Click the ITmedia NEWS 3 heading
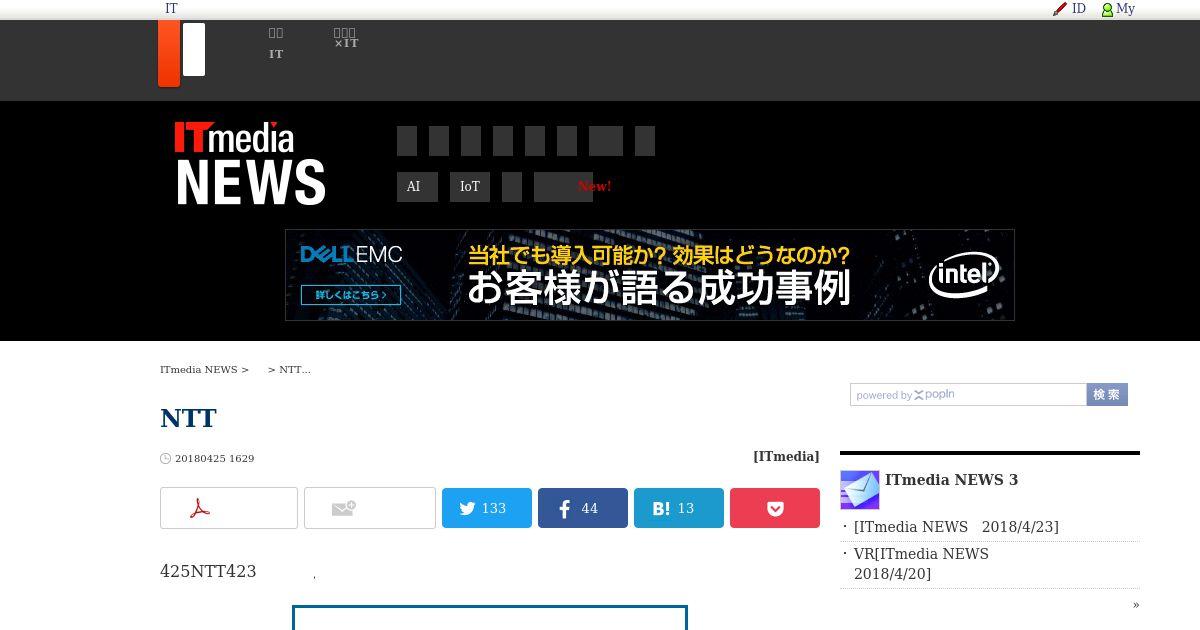Viewport: 1200px width, 630px height. [951, 480]
